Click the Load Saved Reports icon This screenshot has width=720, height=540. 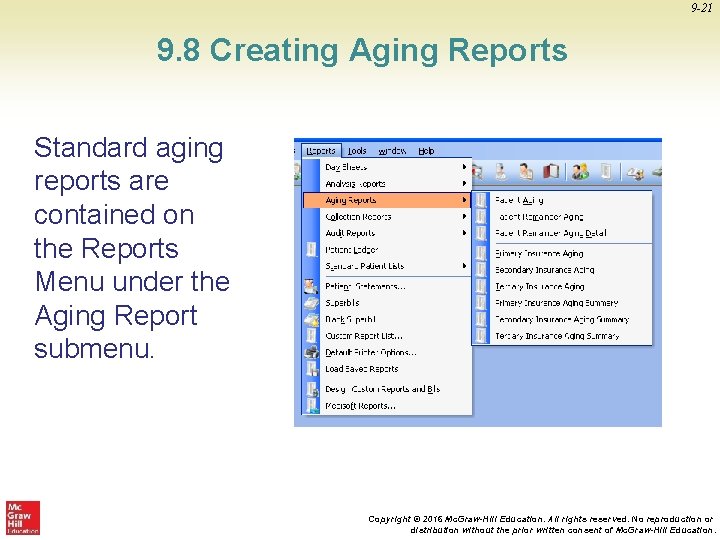click(x=312, y=369)
